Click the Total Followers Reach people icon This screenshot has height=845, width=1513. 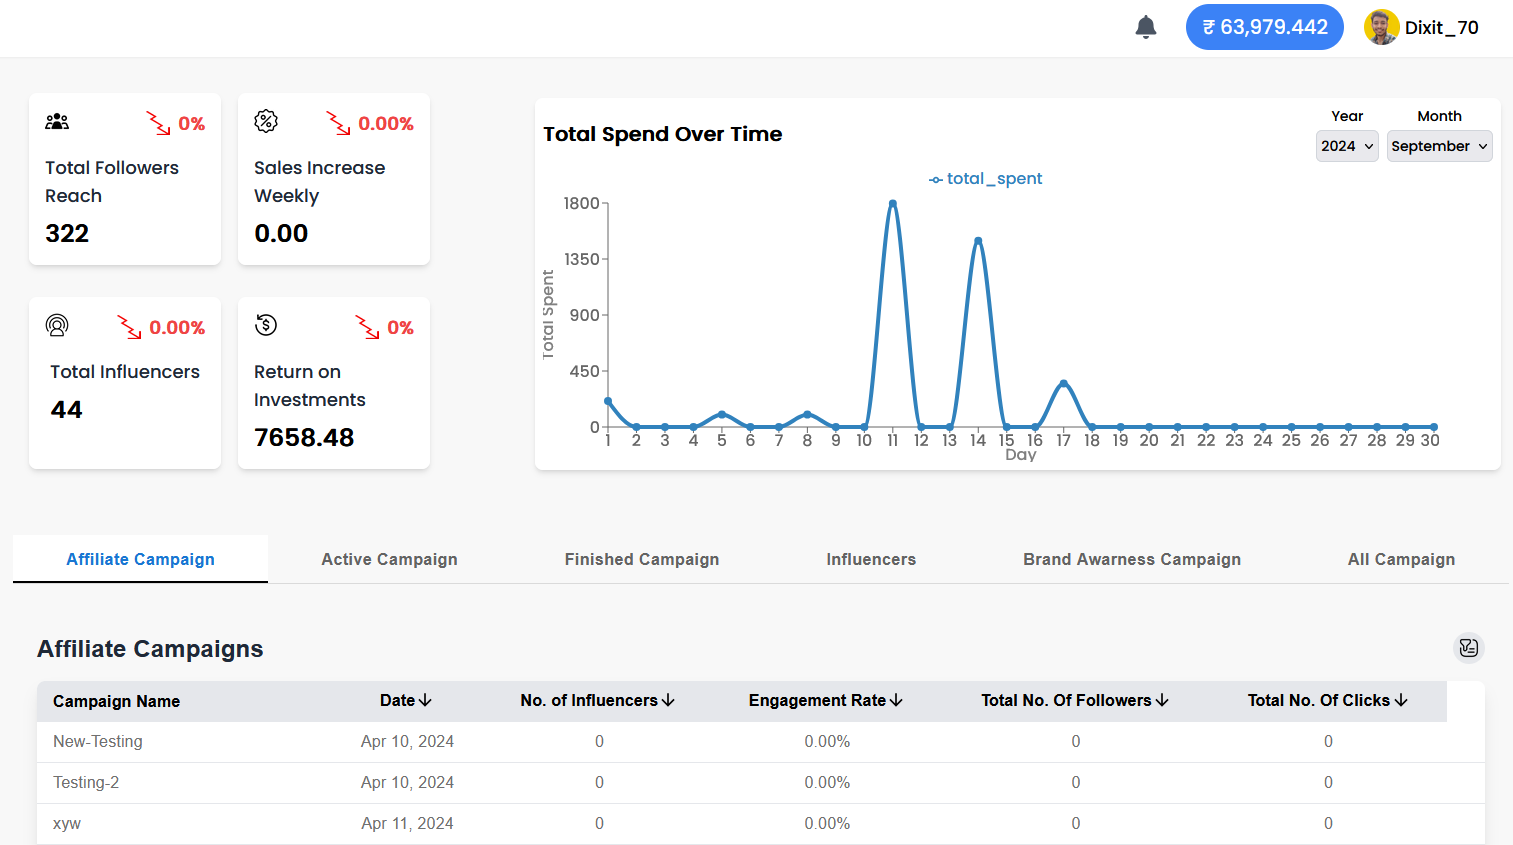tap(57, 122)
